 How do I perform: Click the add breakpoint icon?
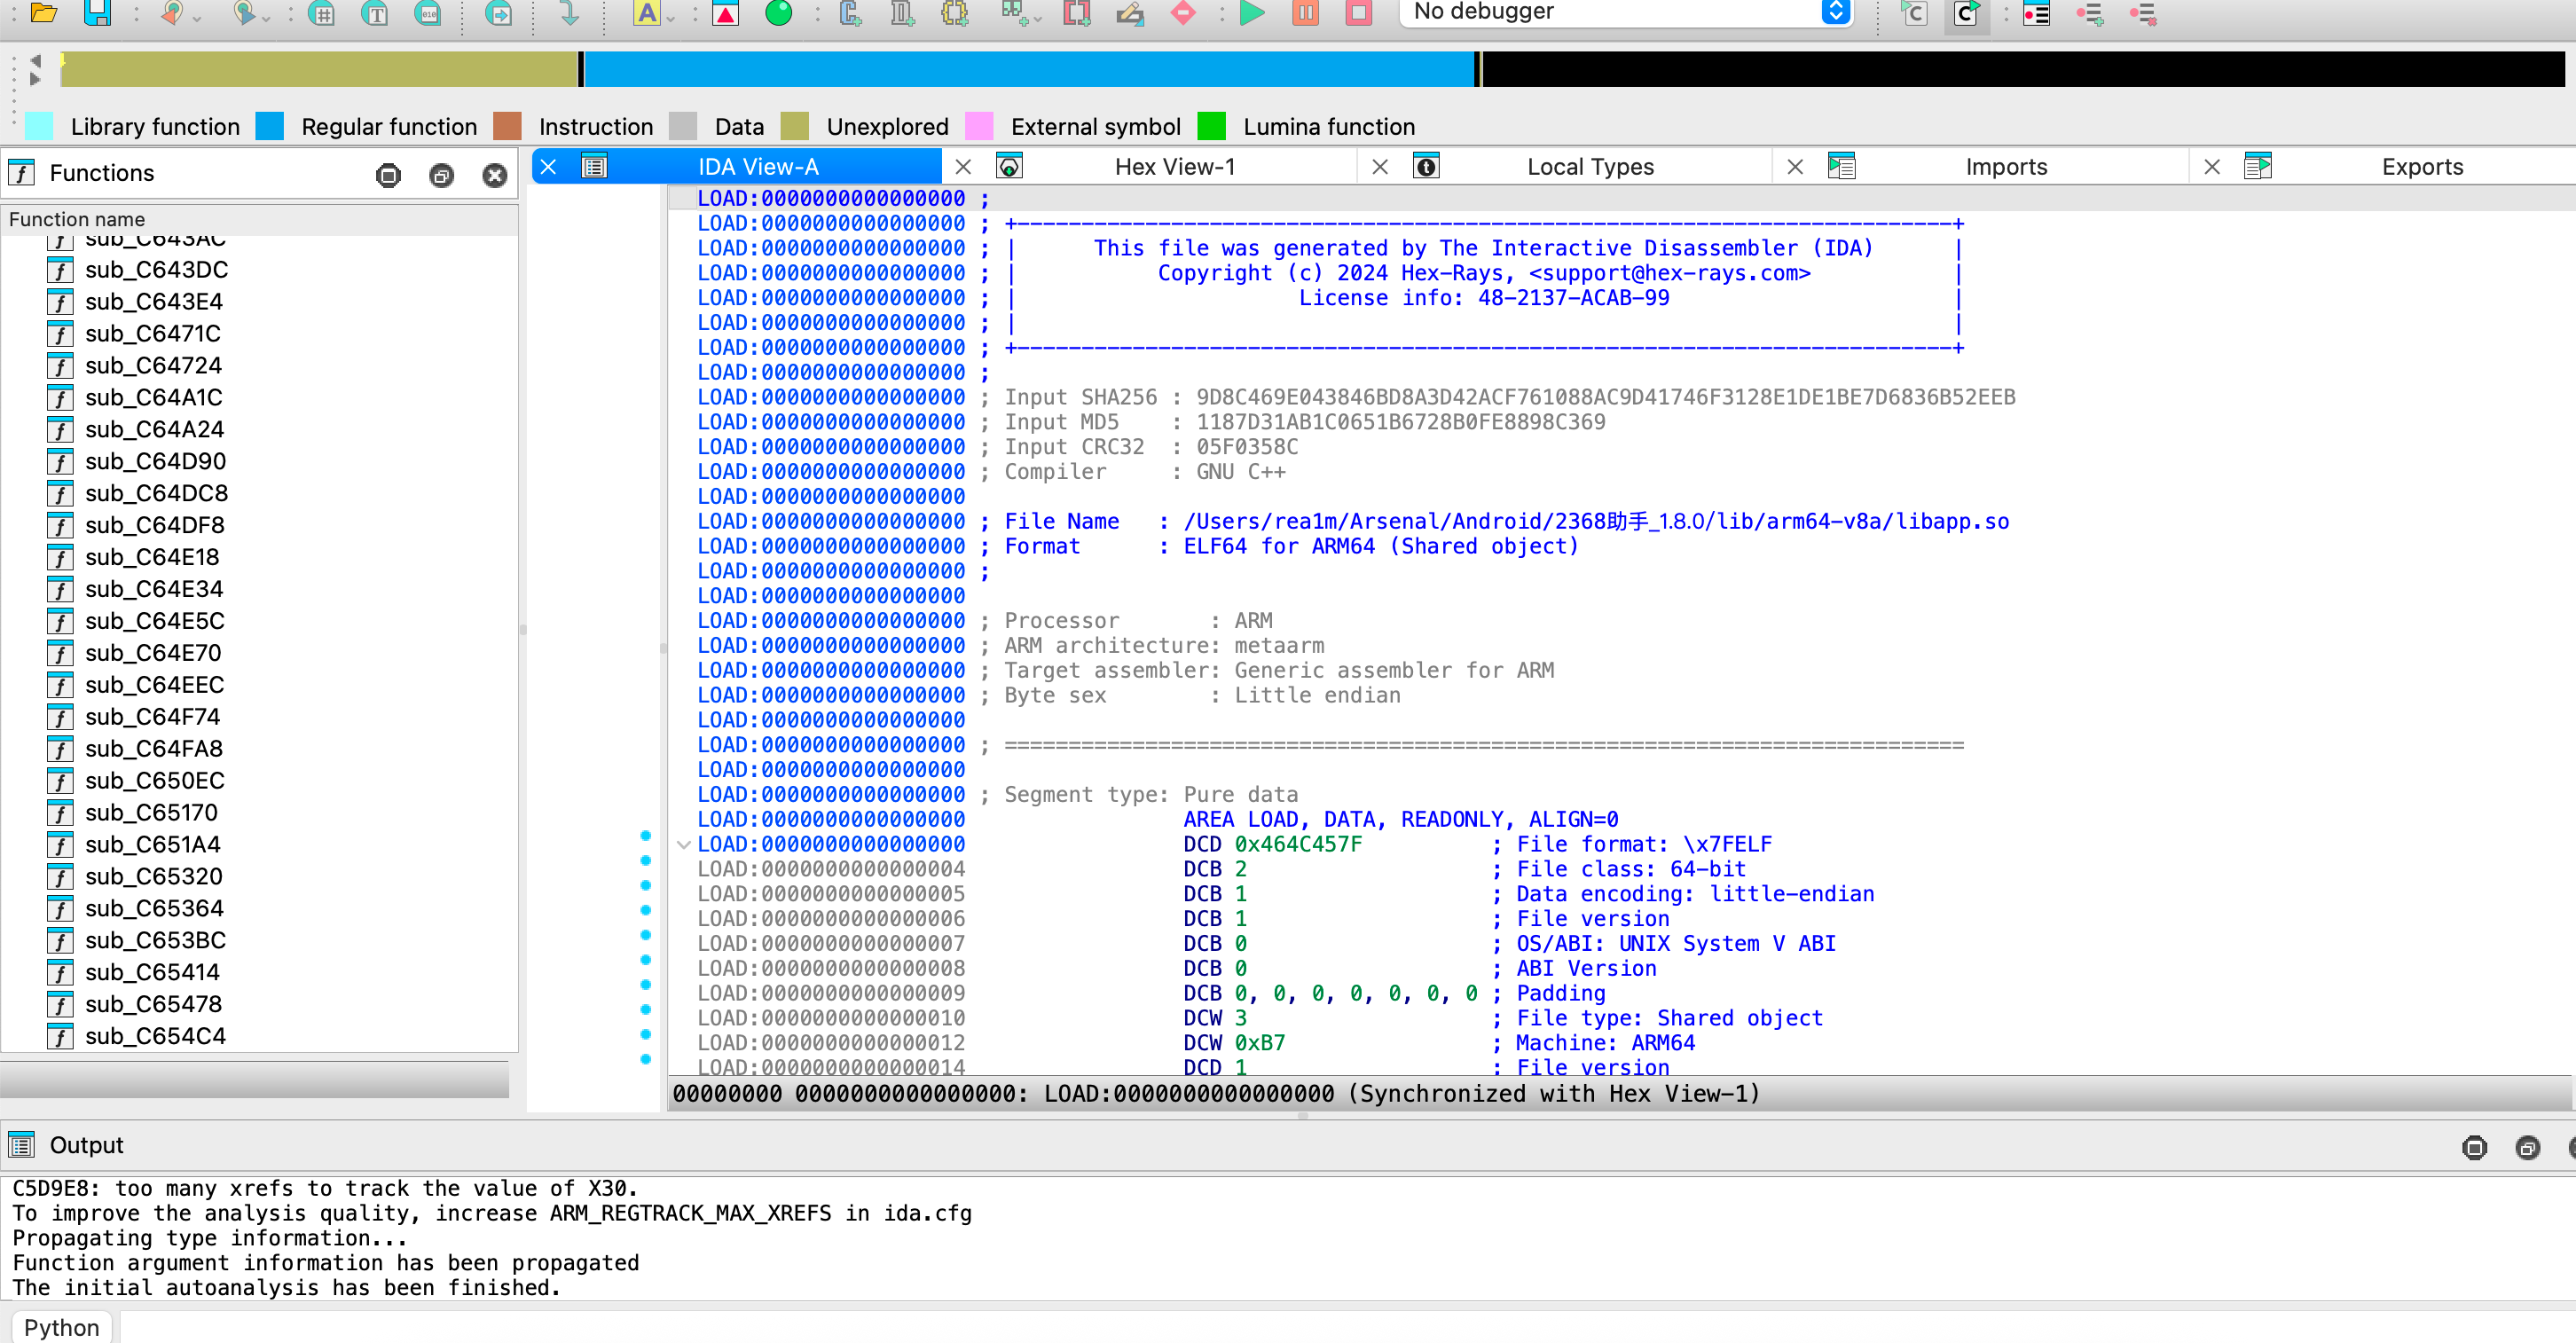click(x=2089, y=13)
